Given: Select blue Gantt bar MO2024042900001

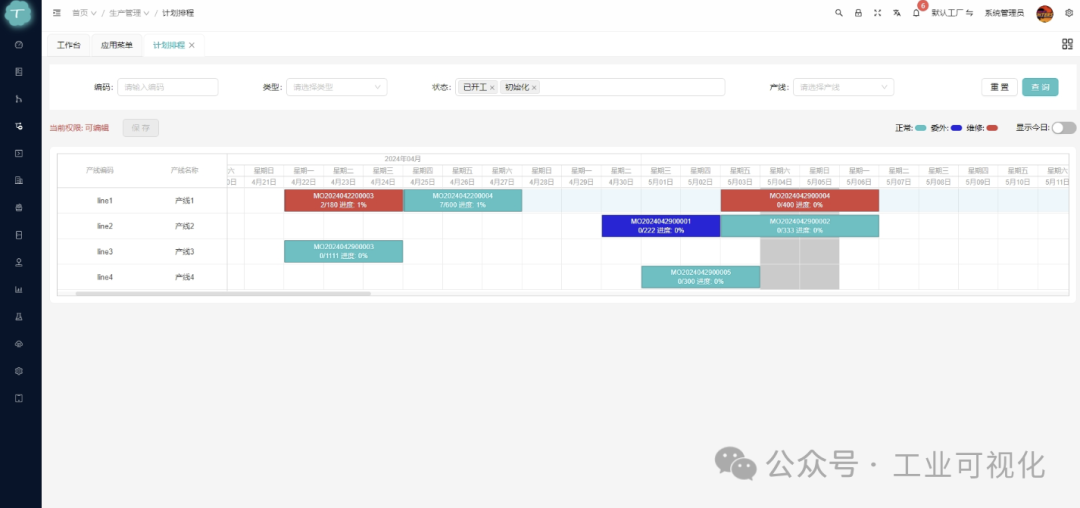Looking at the screenshot, I should coord(661,226).
